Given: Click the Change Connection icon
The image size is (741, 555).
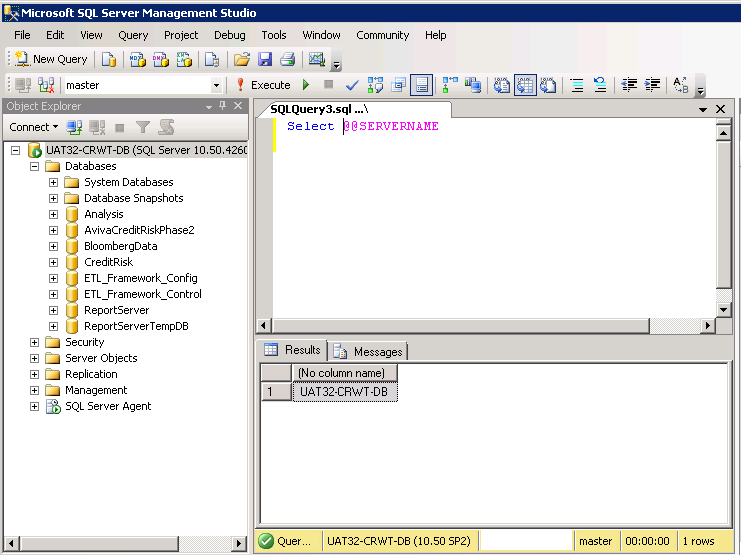Looking at the screenshot, I should click(46, 85).
